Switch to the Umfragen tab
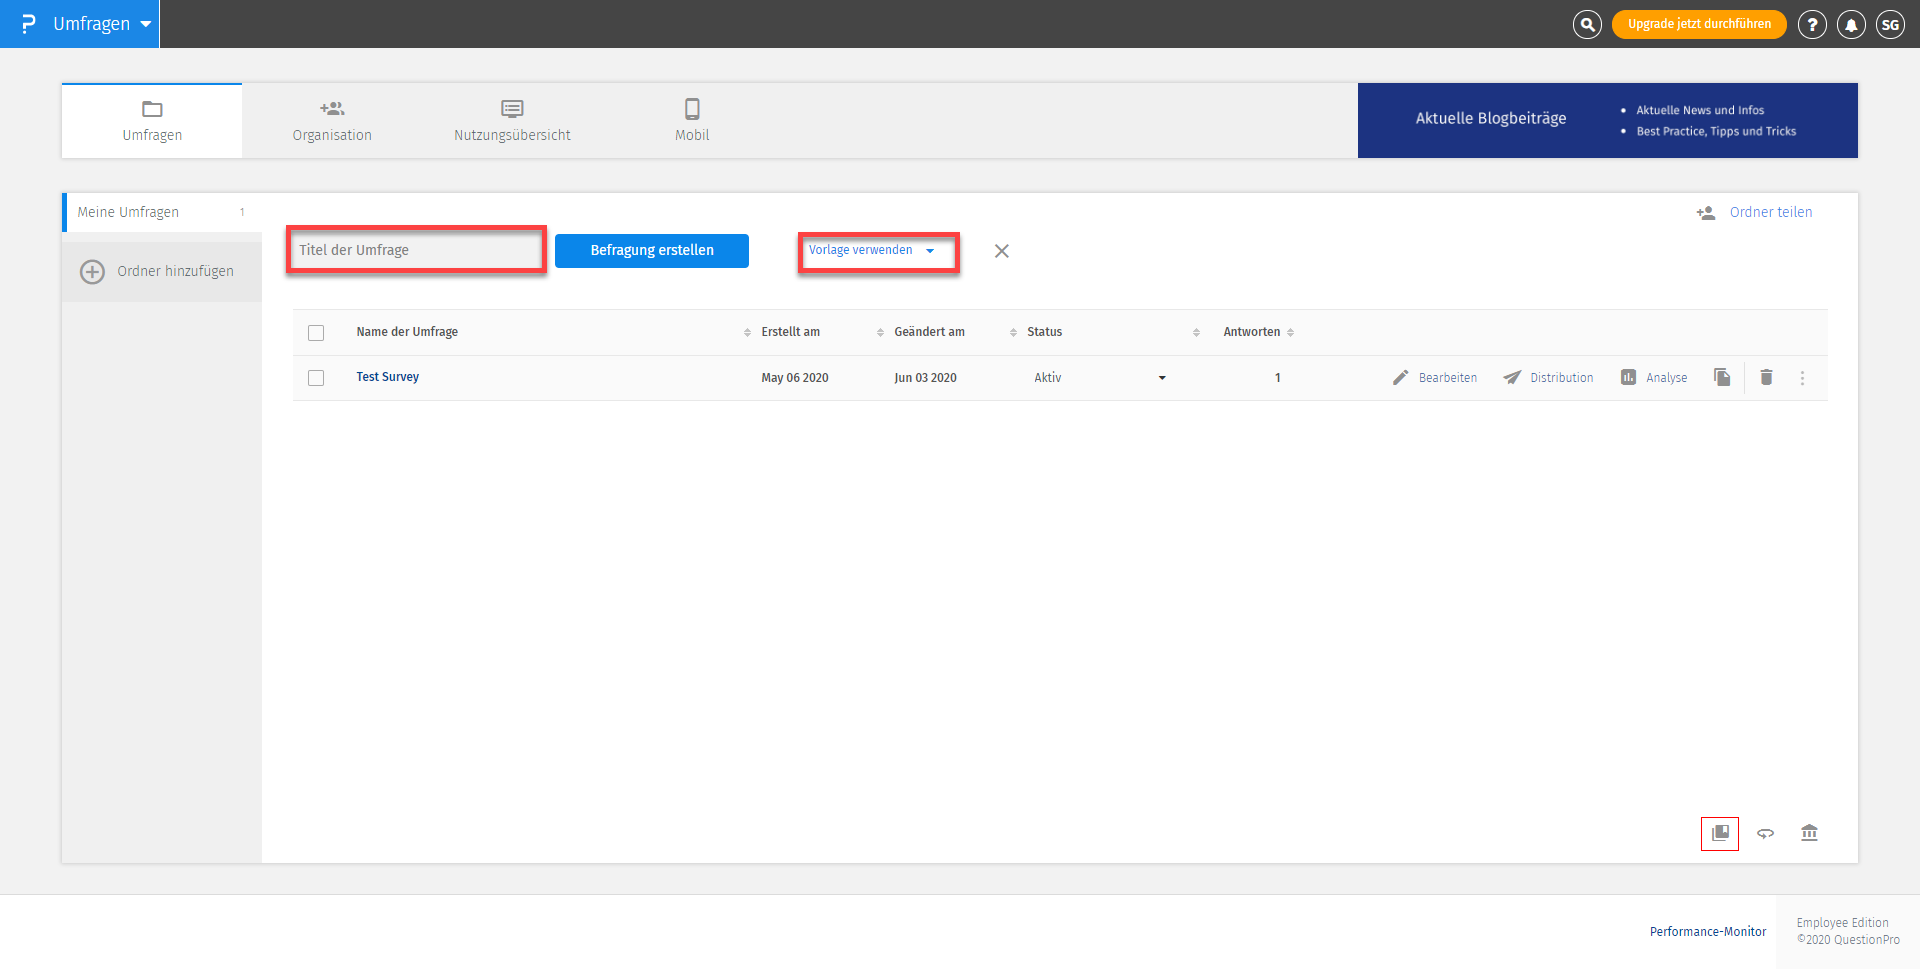 tap(152, 121)
